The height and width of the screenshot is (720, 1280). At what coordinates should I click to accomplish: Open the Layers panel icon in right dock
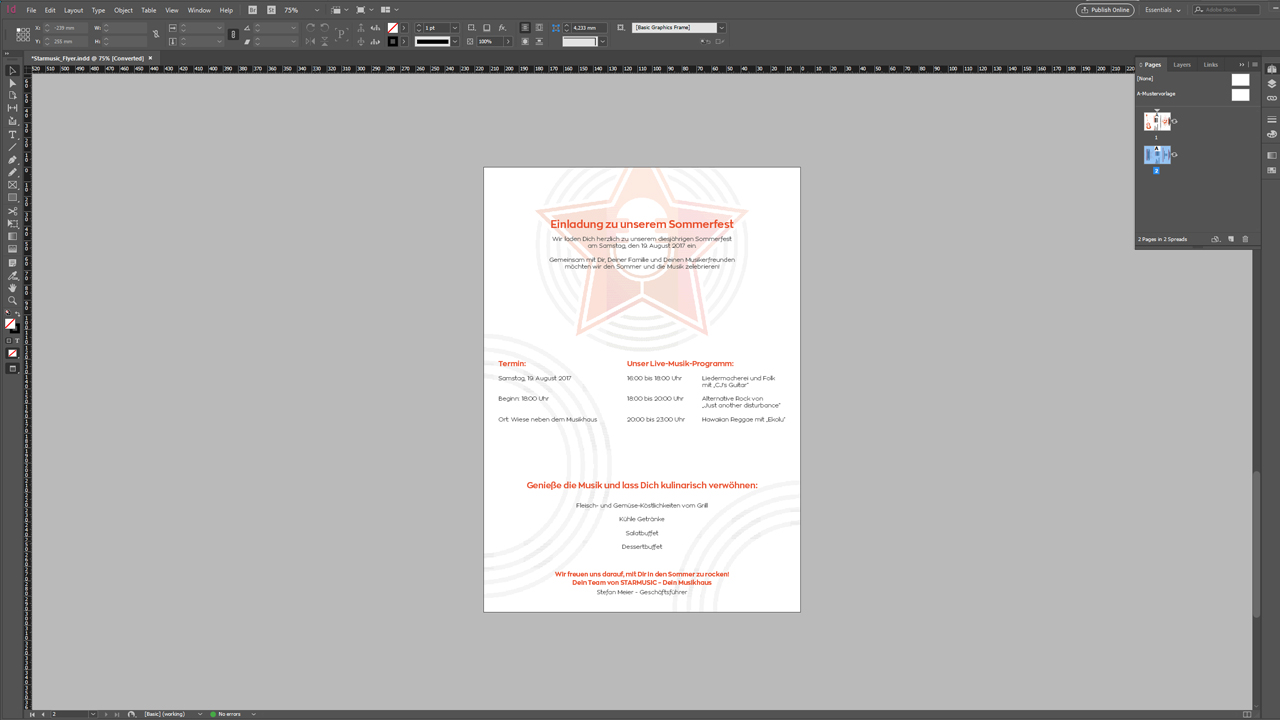[1272, 84]
